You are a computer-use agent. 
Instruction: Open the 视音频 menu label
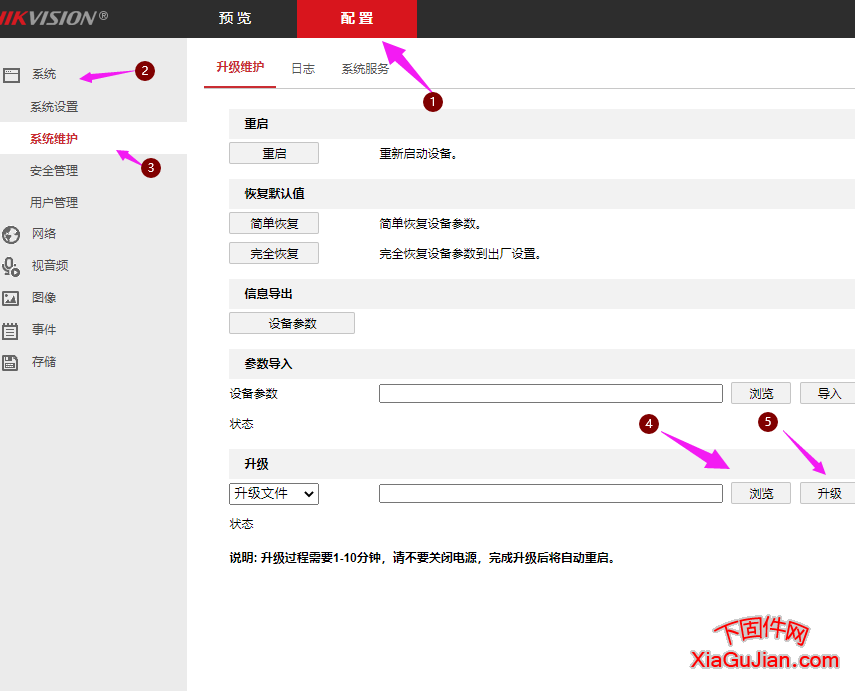coord(50,266)
